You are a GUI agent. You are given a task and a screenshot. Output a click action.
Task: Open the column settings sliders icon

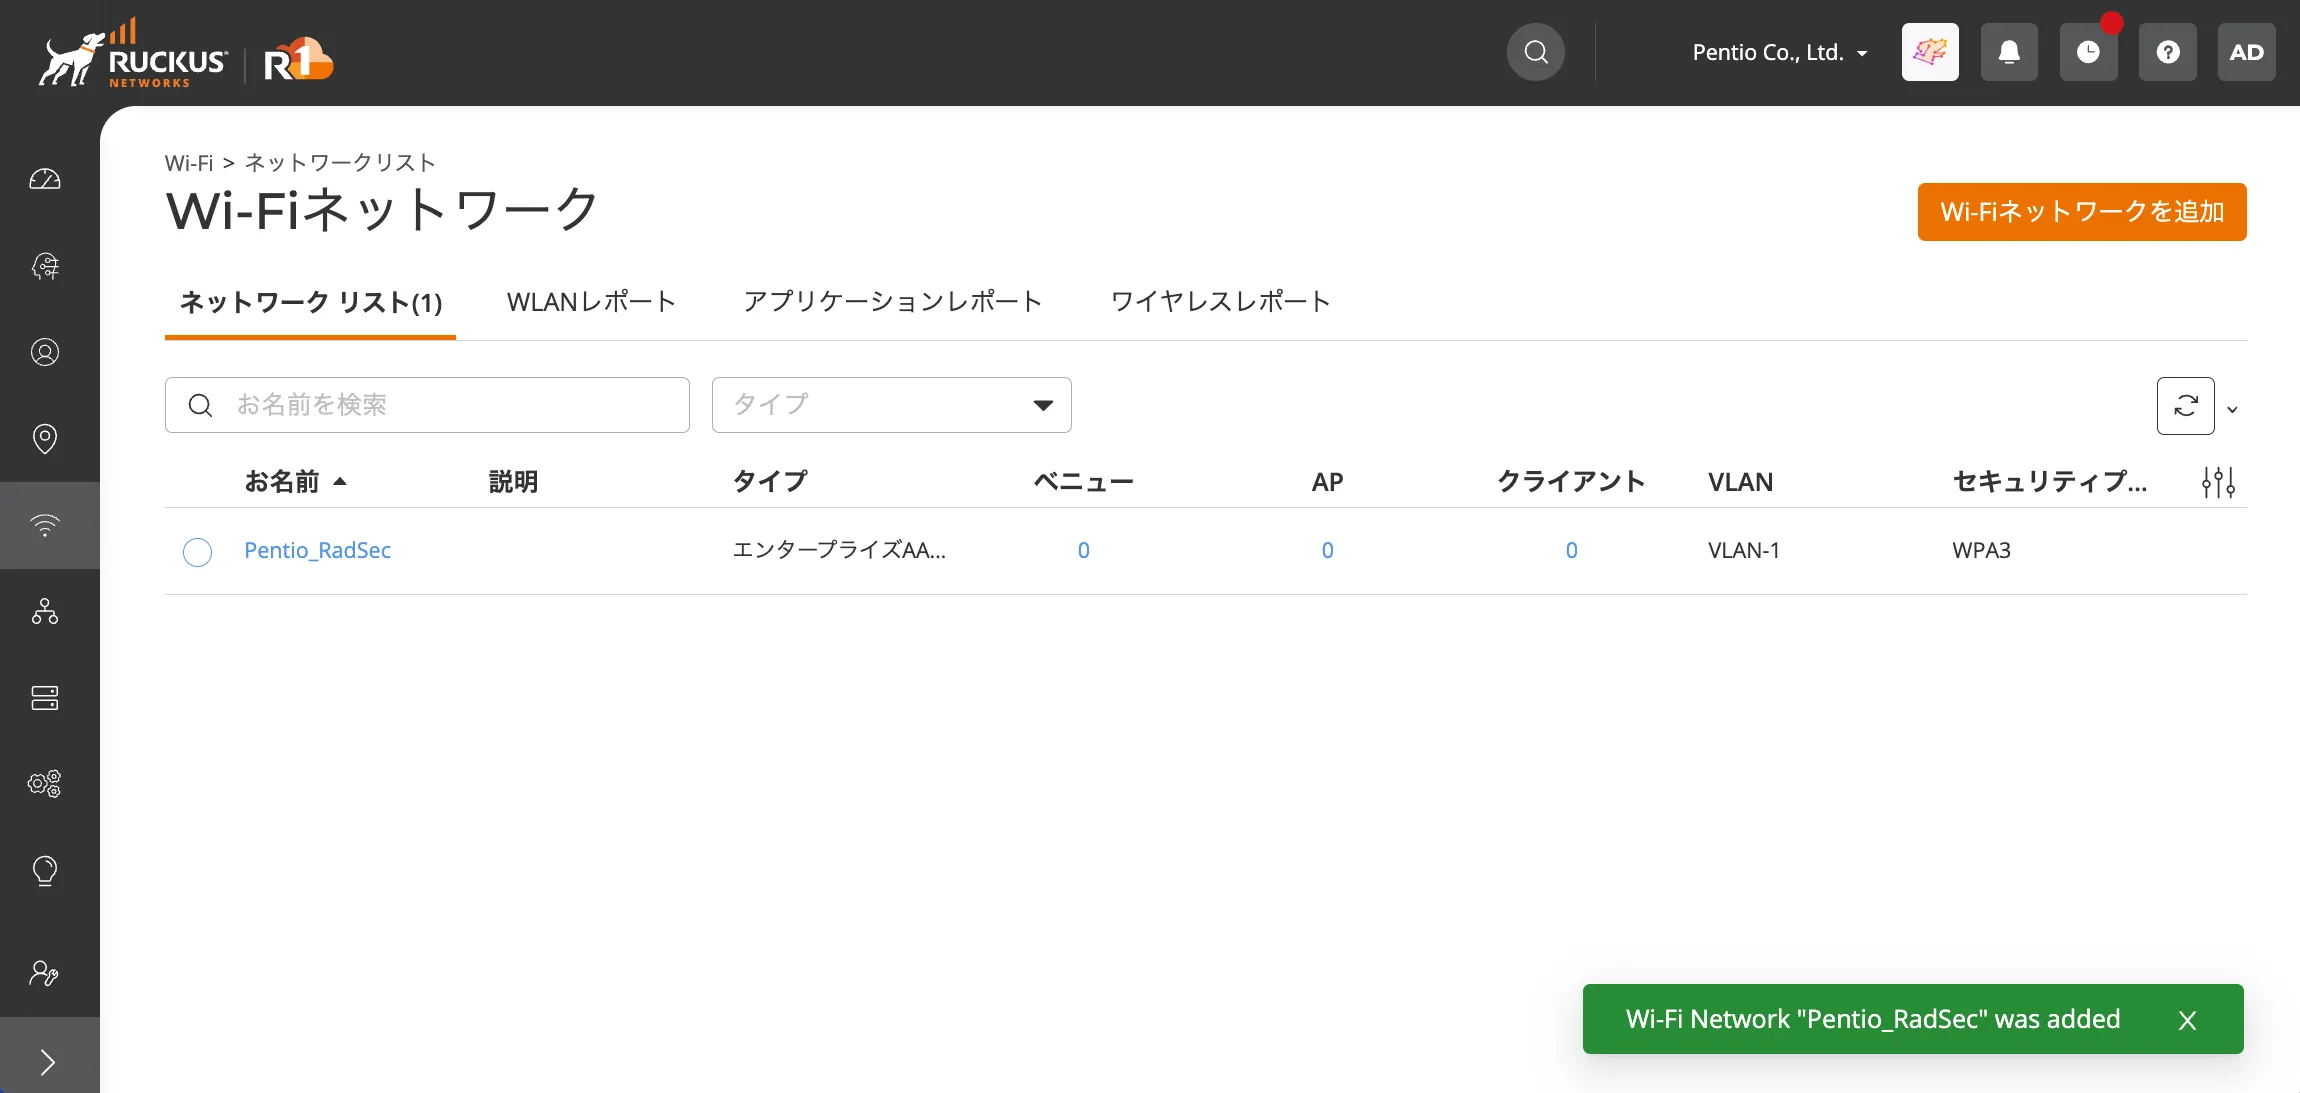[x=2218, y=482]
